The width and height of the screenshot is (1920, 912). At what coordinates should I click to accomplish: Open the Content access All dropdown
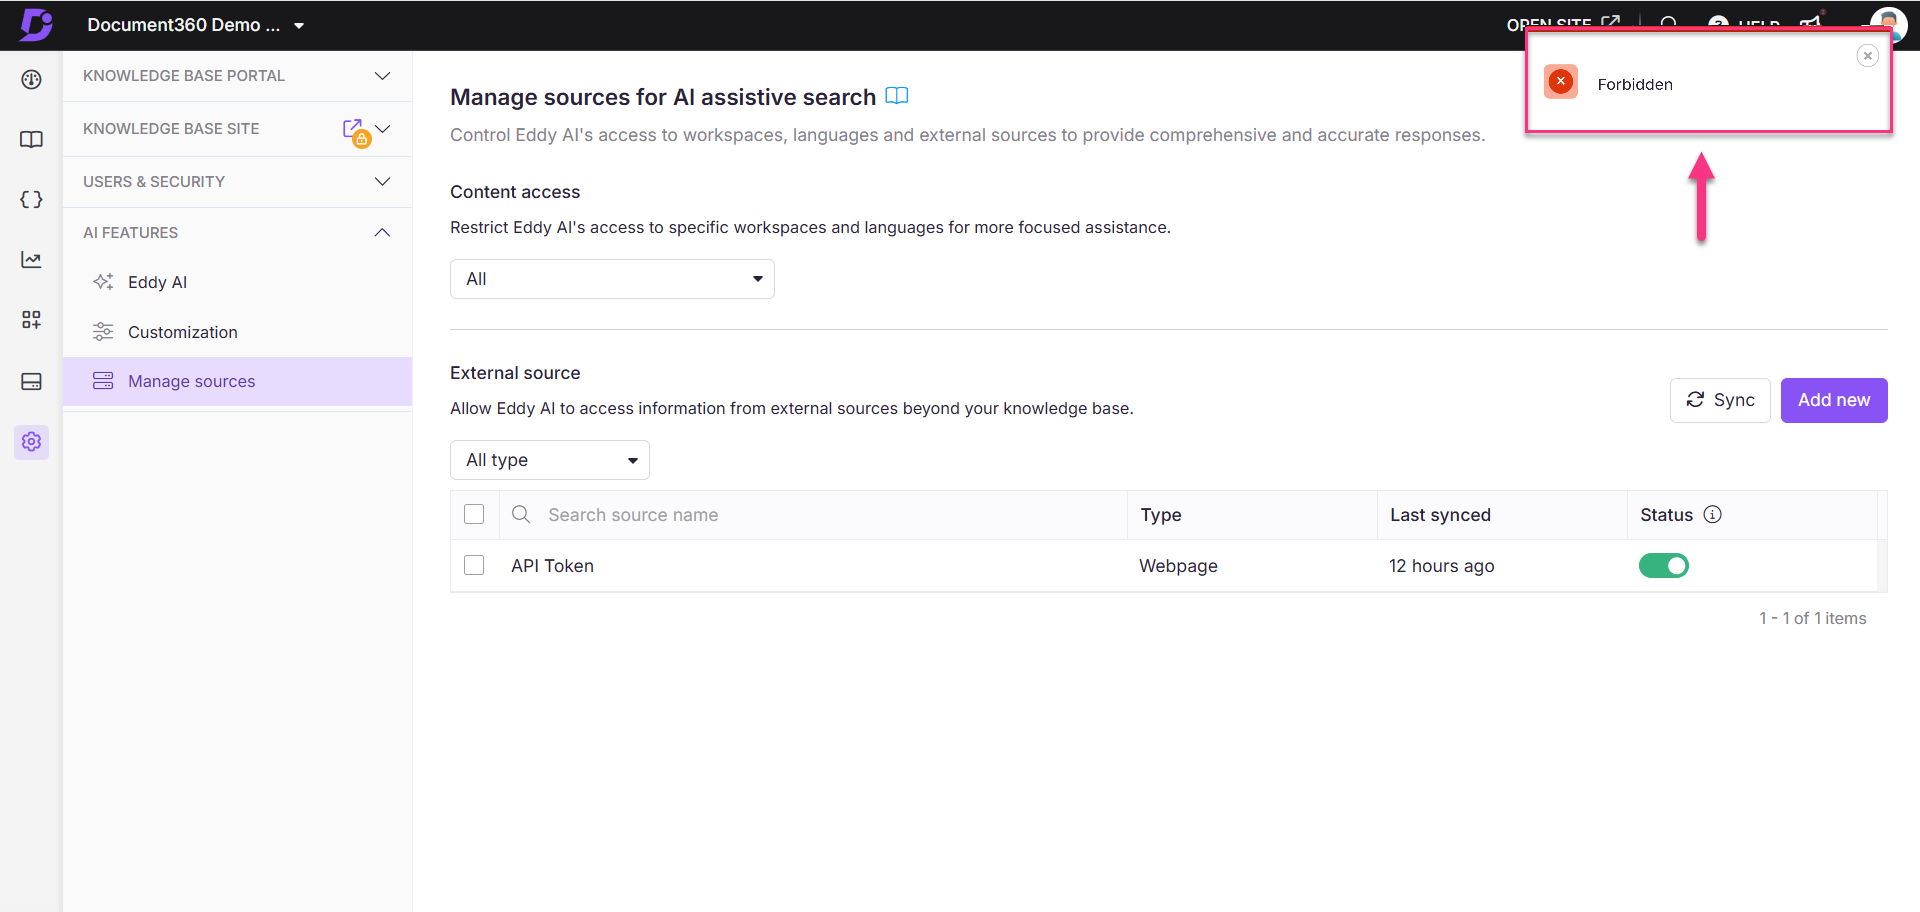(612, 279)
